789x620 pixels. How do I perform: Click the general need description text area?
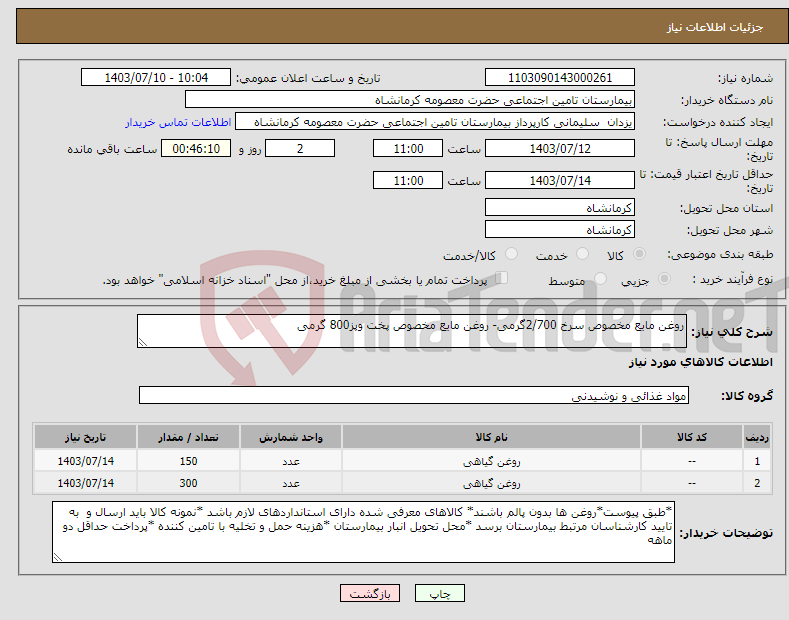pos(412,331)
